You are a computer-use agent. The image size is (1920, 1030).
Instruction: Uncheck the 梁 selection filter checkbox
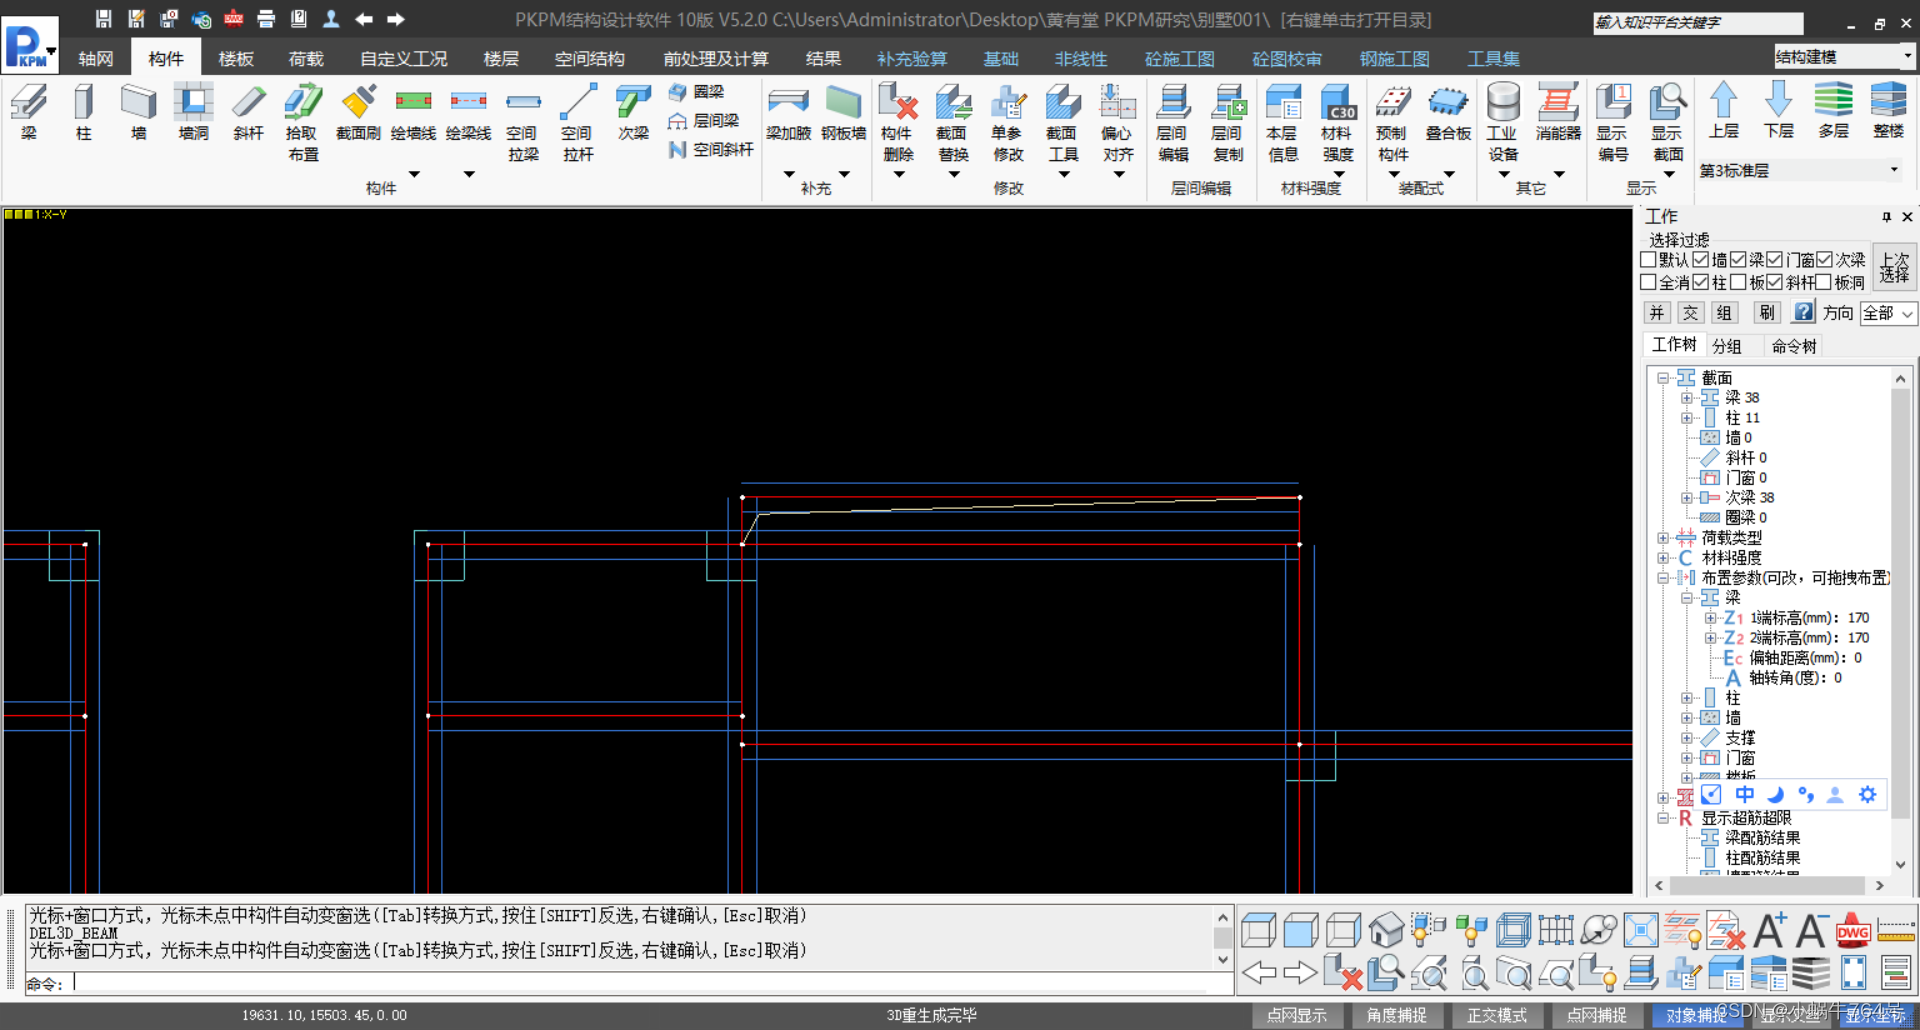click(1738, 260)
